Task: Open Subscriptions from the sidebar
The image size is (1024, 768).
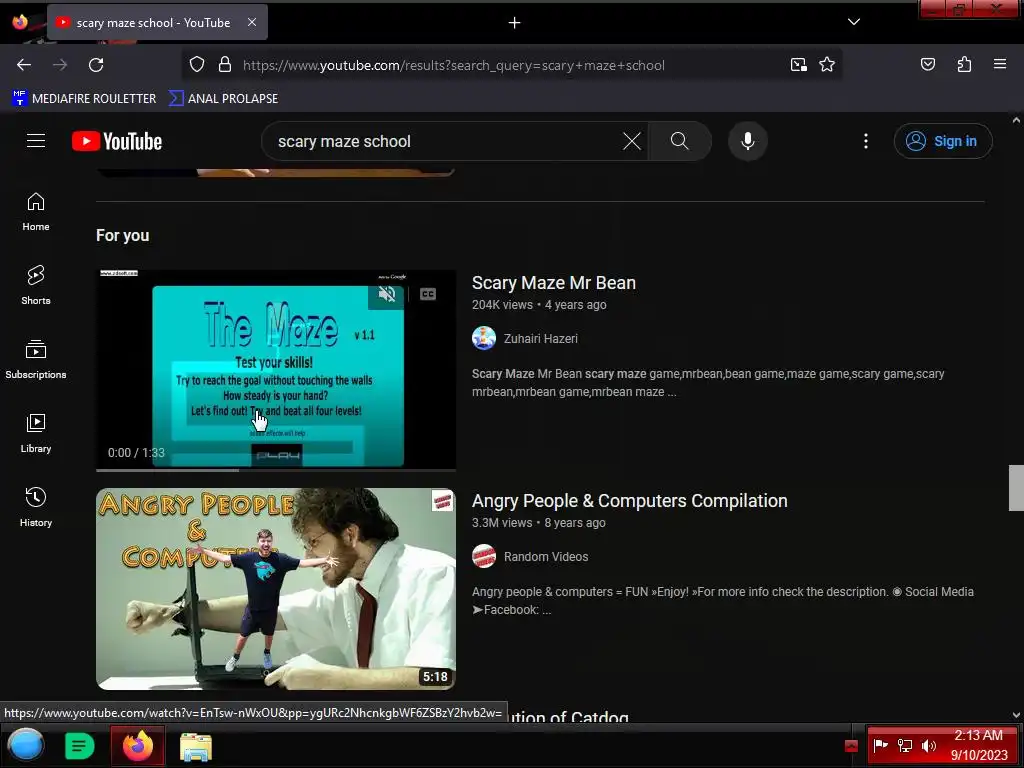Action: tap(36, 360)
